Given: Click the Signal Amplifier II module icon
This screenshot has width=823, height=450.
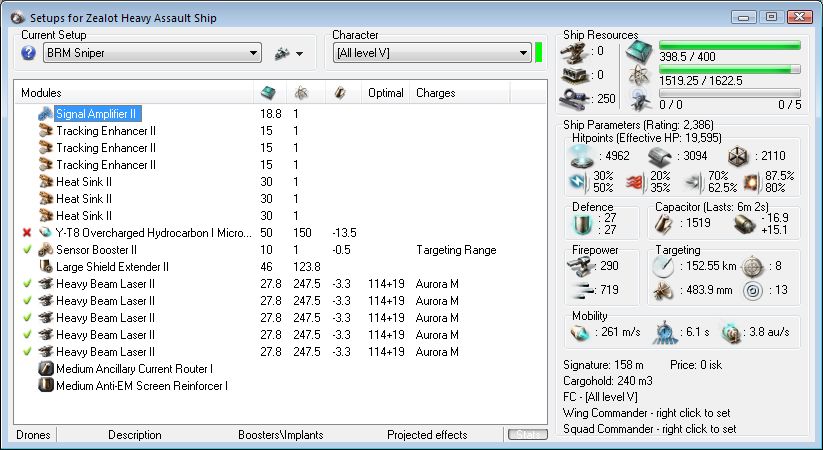Looking at the screenshot, I should 46,113.
